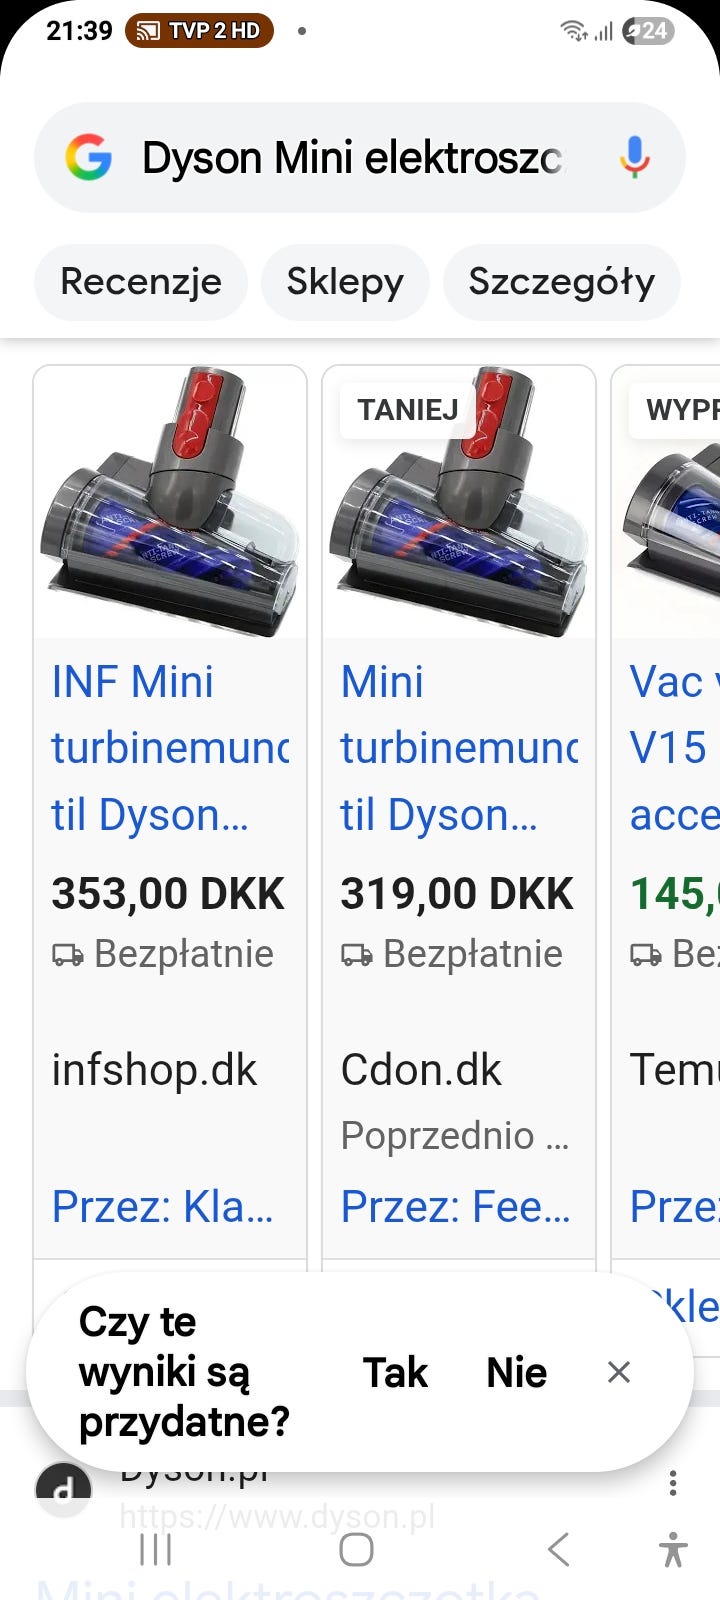720x1600 pixels.
Task: Tap the Google logo icon
Action: (88, 158)
